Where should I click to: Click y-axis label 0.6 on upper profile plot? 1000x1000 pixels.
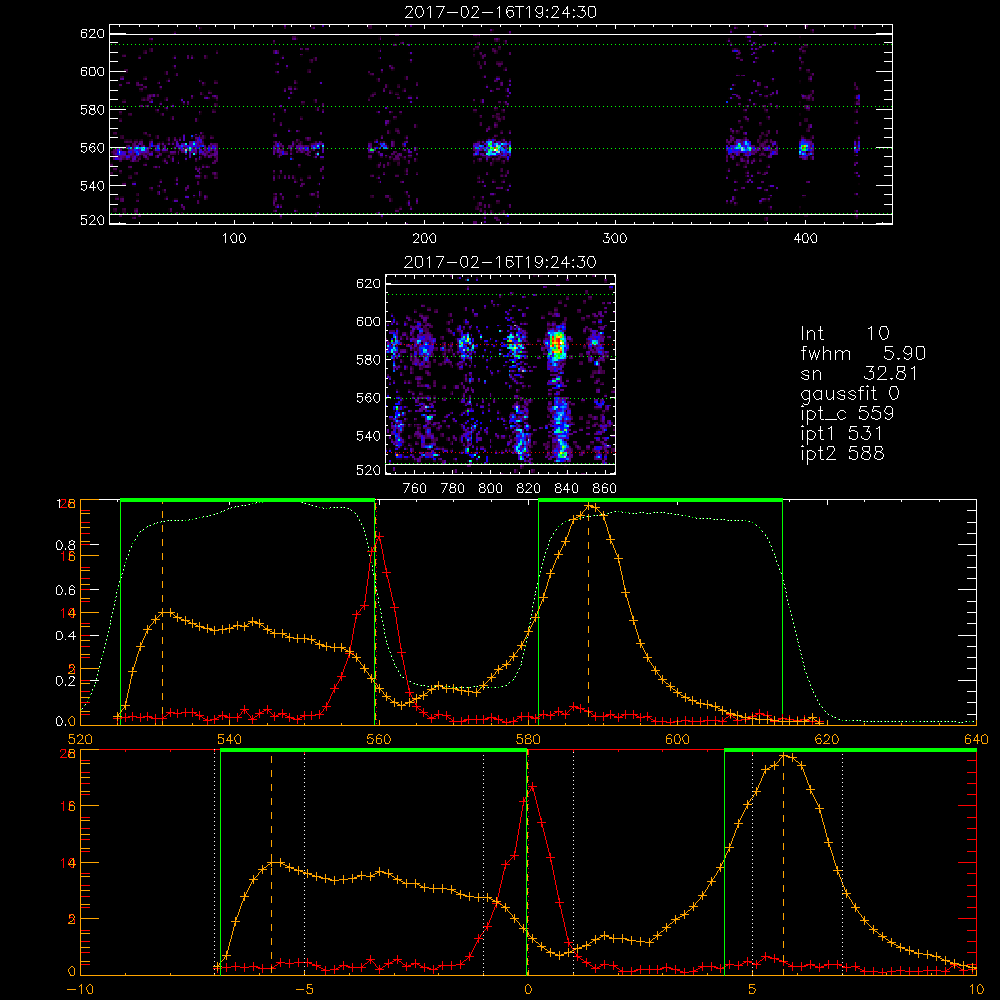point(65,590)
